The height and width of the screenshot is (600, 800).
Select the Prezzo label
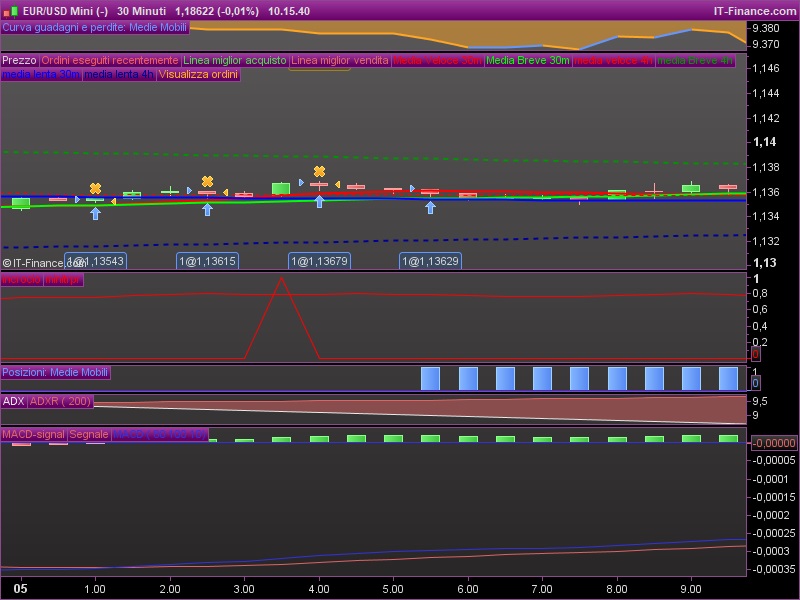coord(19,60)
